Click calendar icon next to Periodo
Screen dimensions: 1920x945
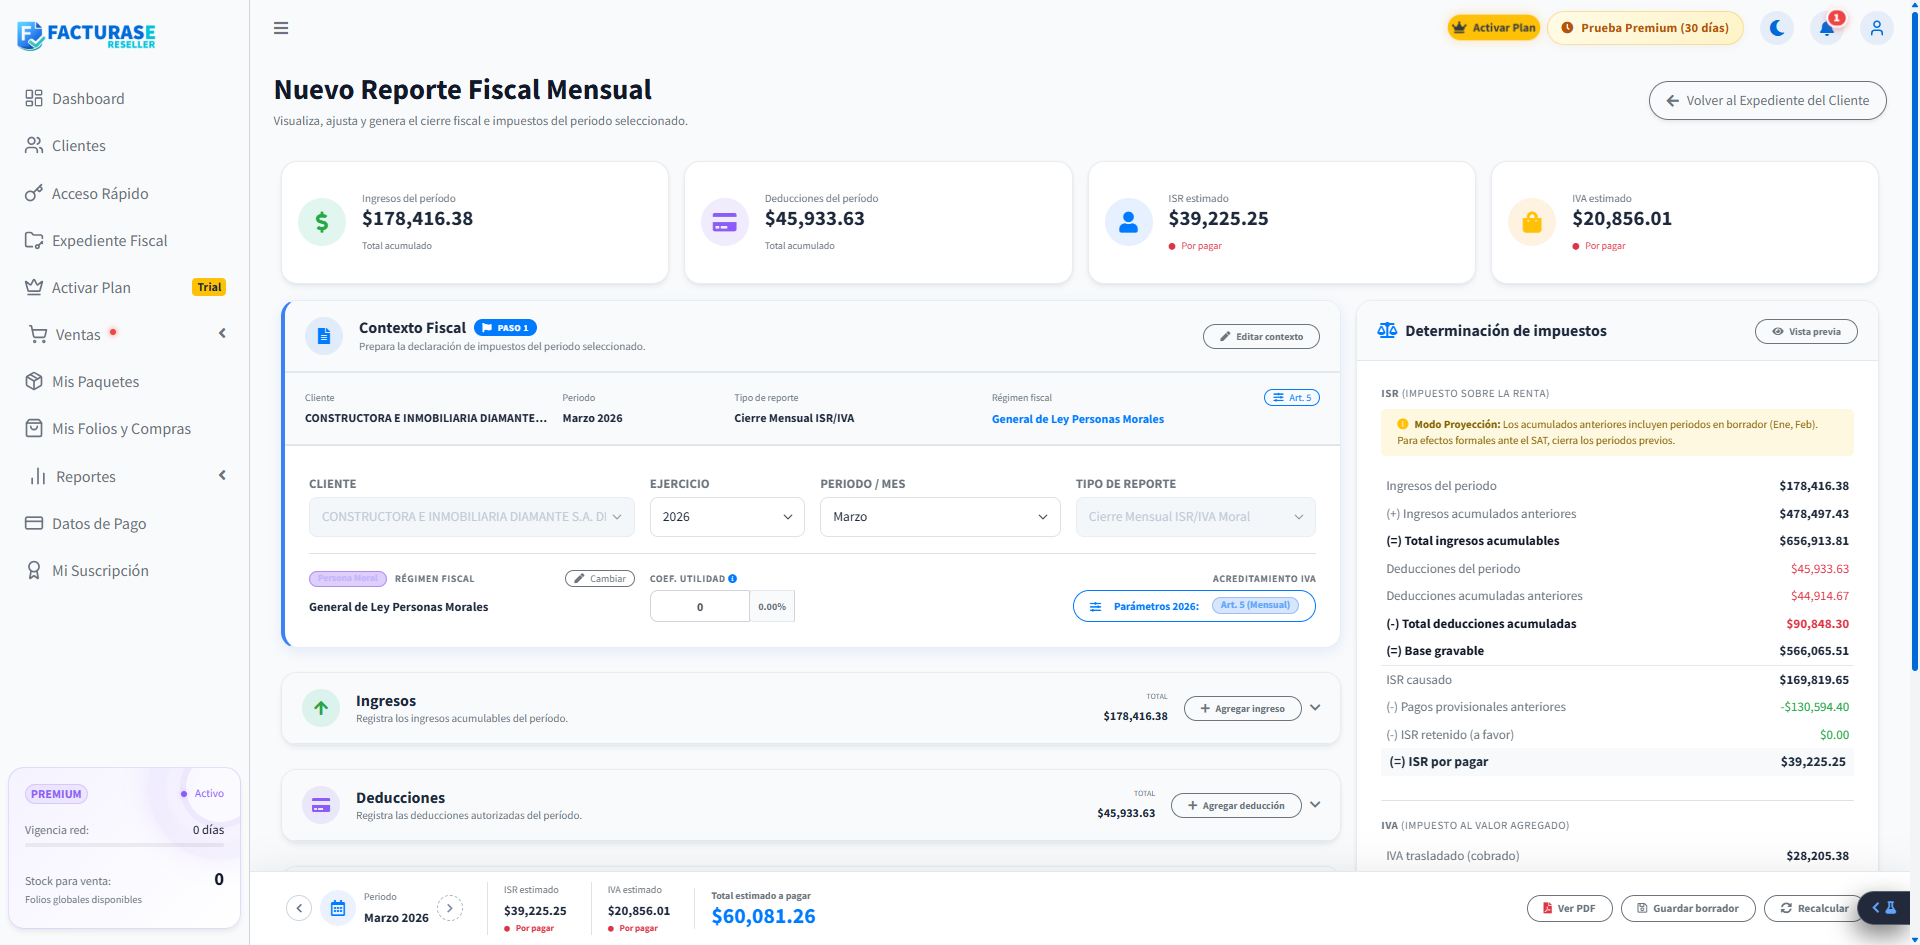pyautogui.click(x=338, y=908)
